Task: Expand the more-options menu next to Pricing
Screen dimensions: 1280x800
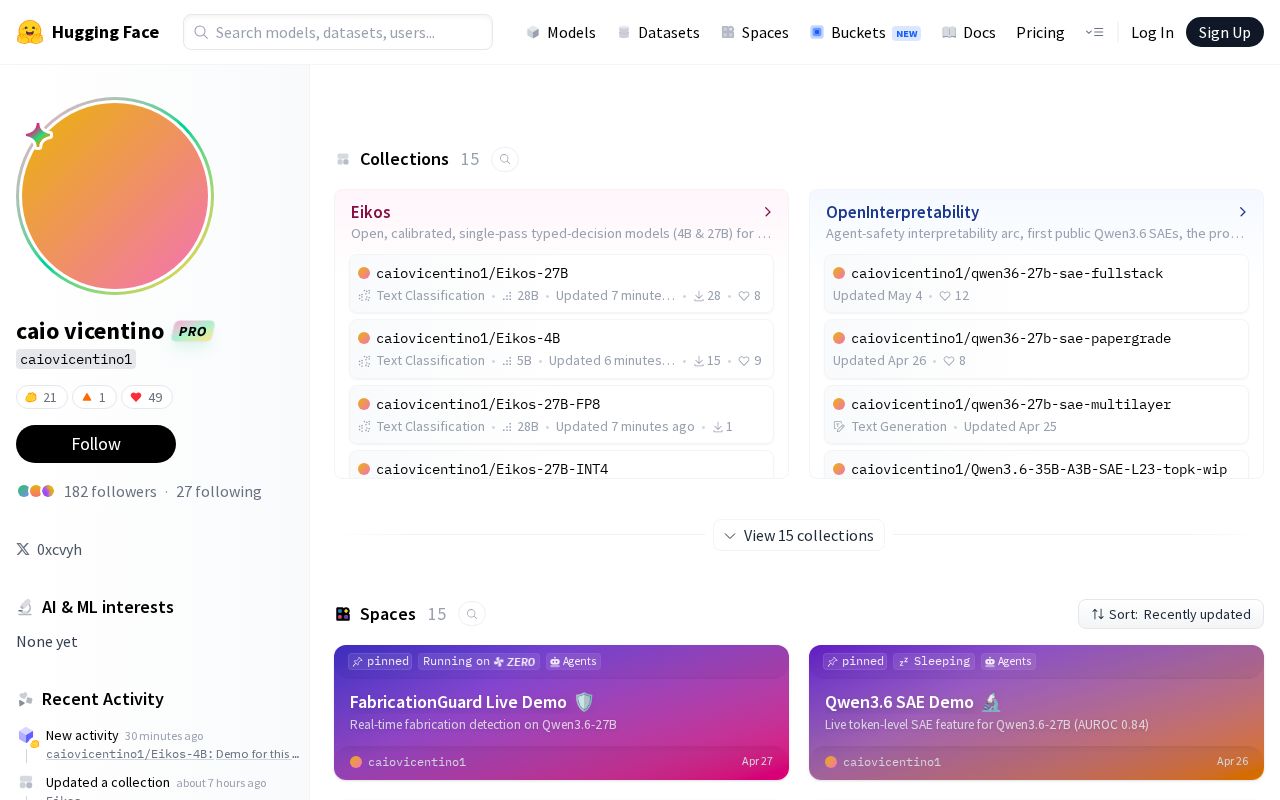Action: tap(1094, 32)
